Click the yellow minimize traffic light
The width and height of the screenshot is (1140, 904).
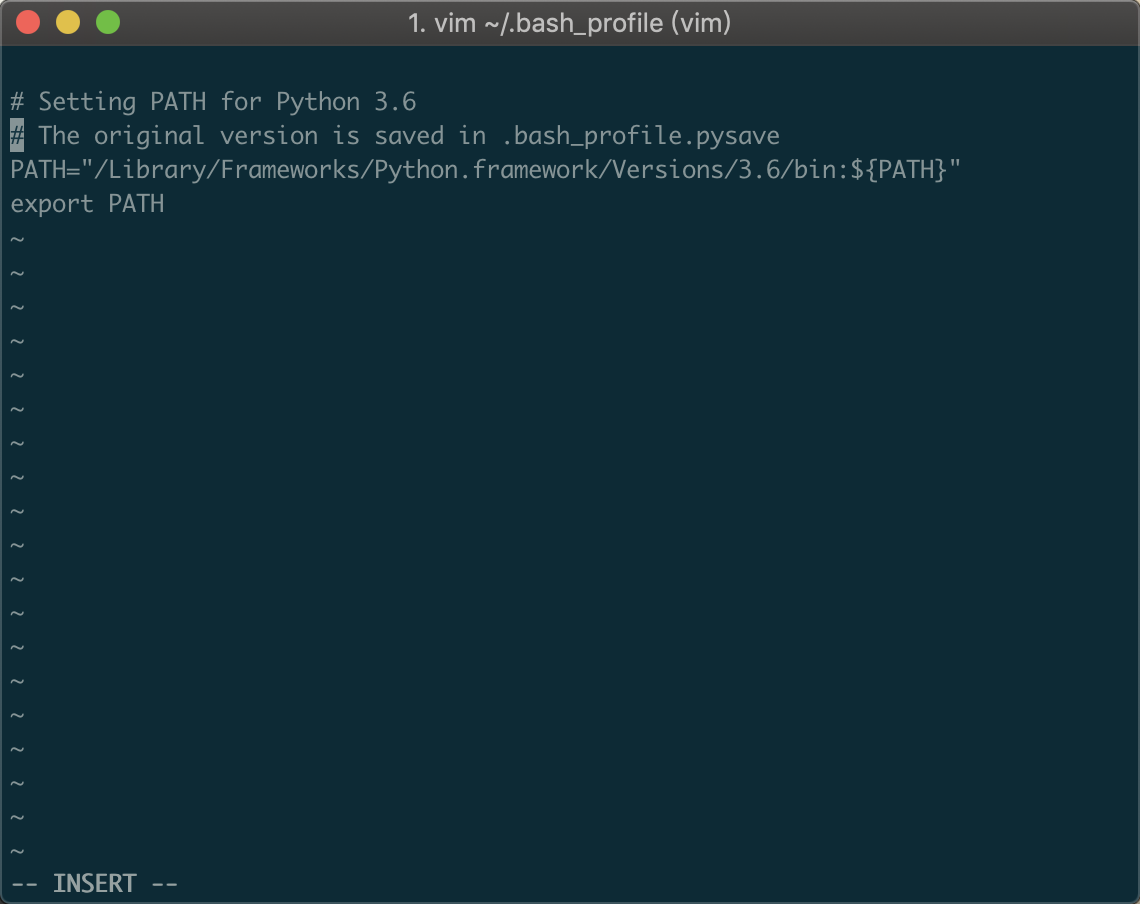(67, 21)
